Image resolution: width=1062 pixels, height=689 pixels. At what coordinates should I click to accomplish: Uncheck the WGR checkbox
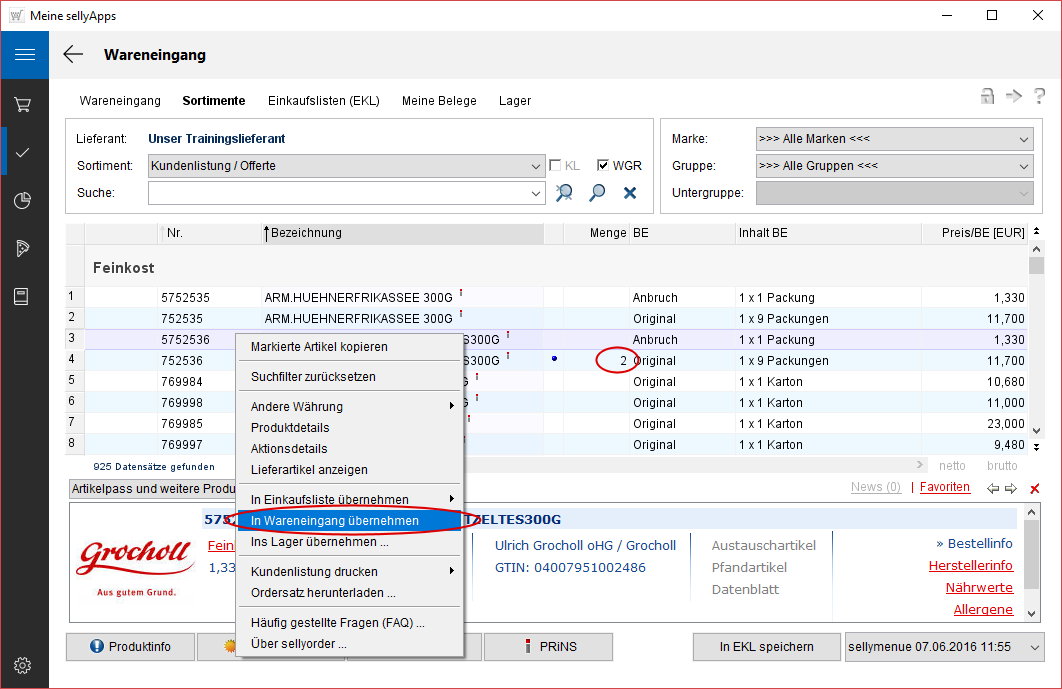603,166
